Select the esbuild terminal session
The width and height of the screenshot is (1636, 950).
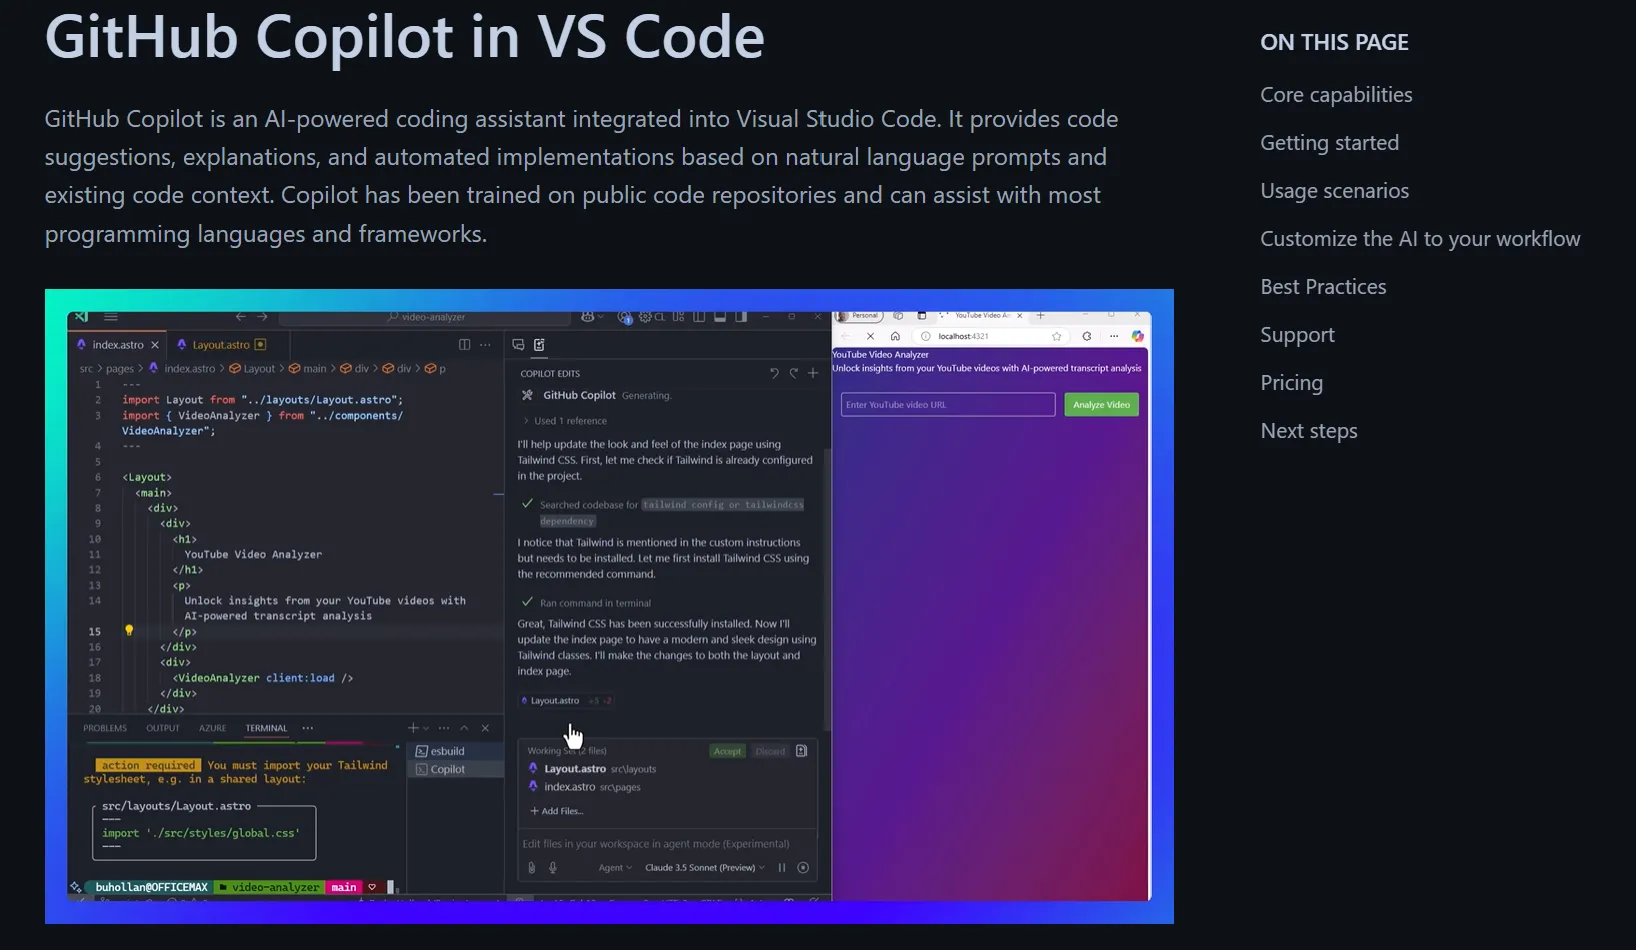click(x=448, y=751)
